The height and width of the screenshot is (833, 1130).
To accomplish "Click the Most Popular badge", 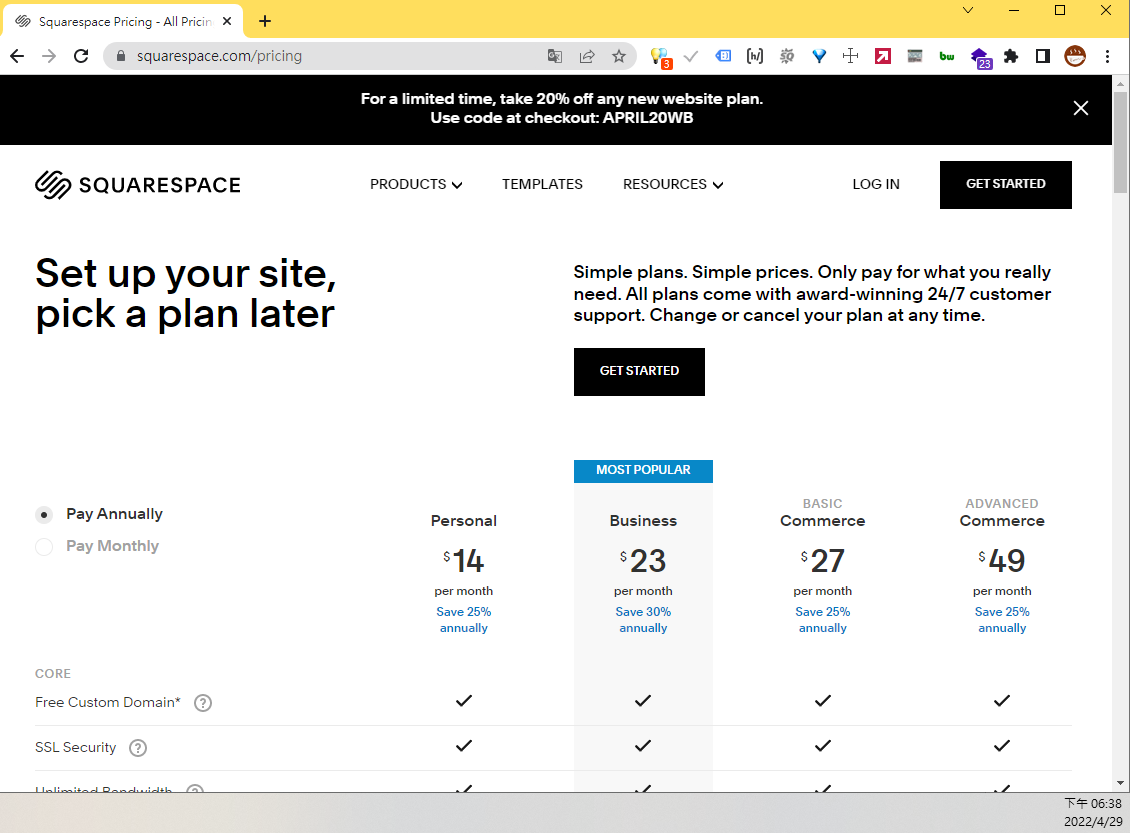I will click(643, 471).
